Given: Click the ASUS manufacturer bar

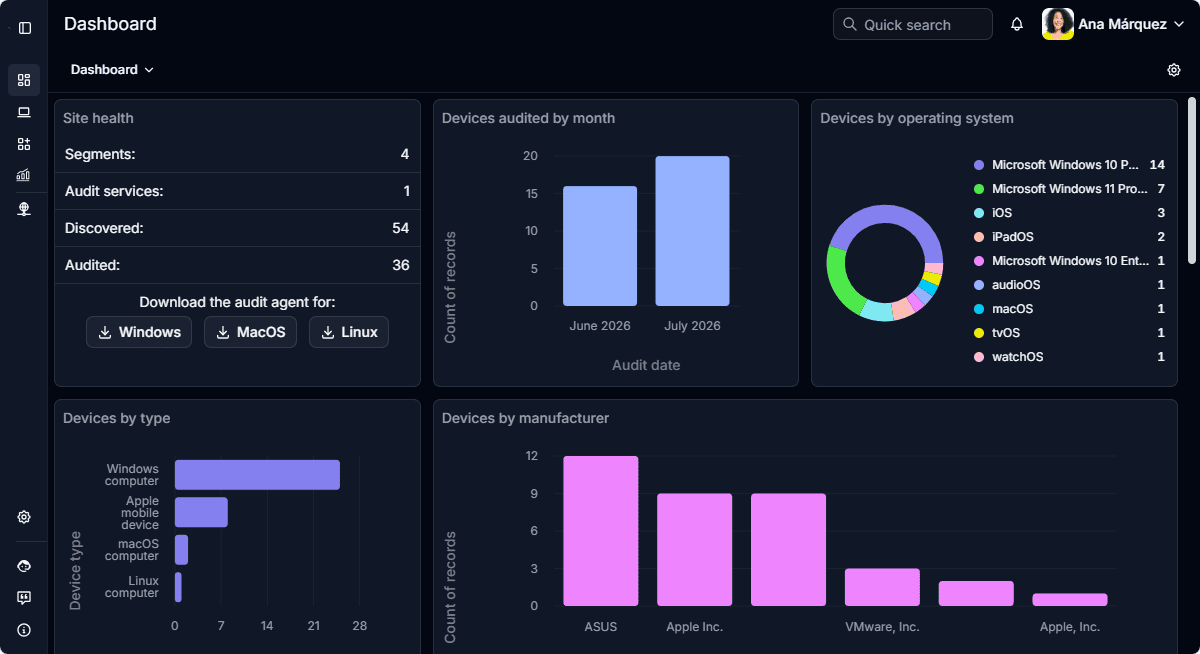Looking at the screenshot, I should point(601,531).
